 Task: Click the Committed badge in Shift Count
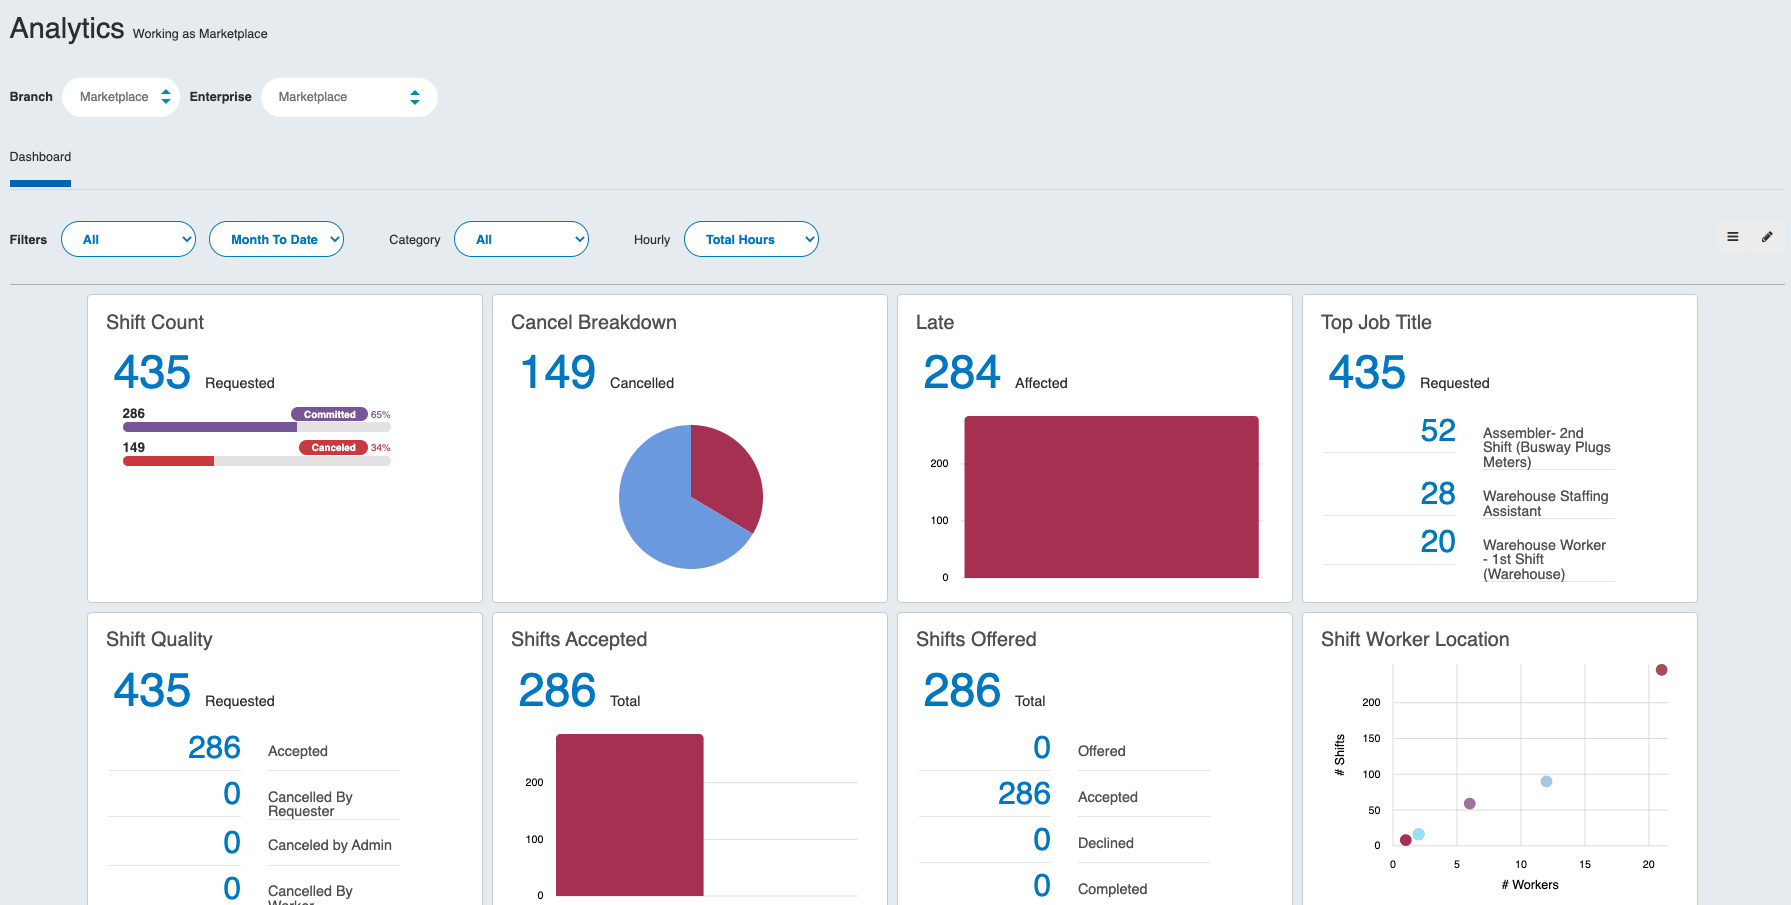coord(329,414)
